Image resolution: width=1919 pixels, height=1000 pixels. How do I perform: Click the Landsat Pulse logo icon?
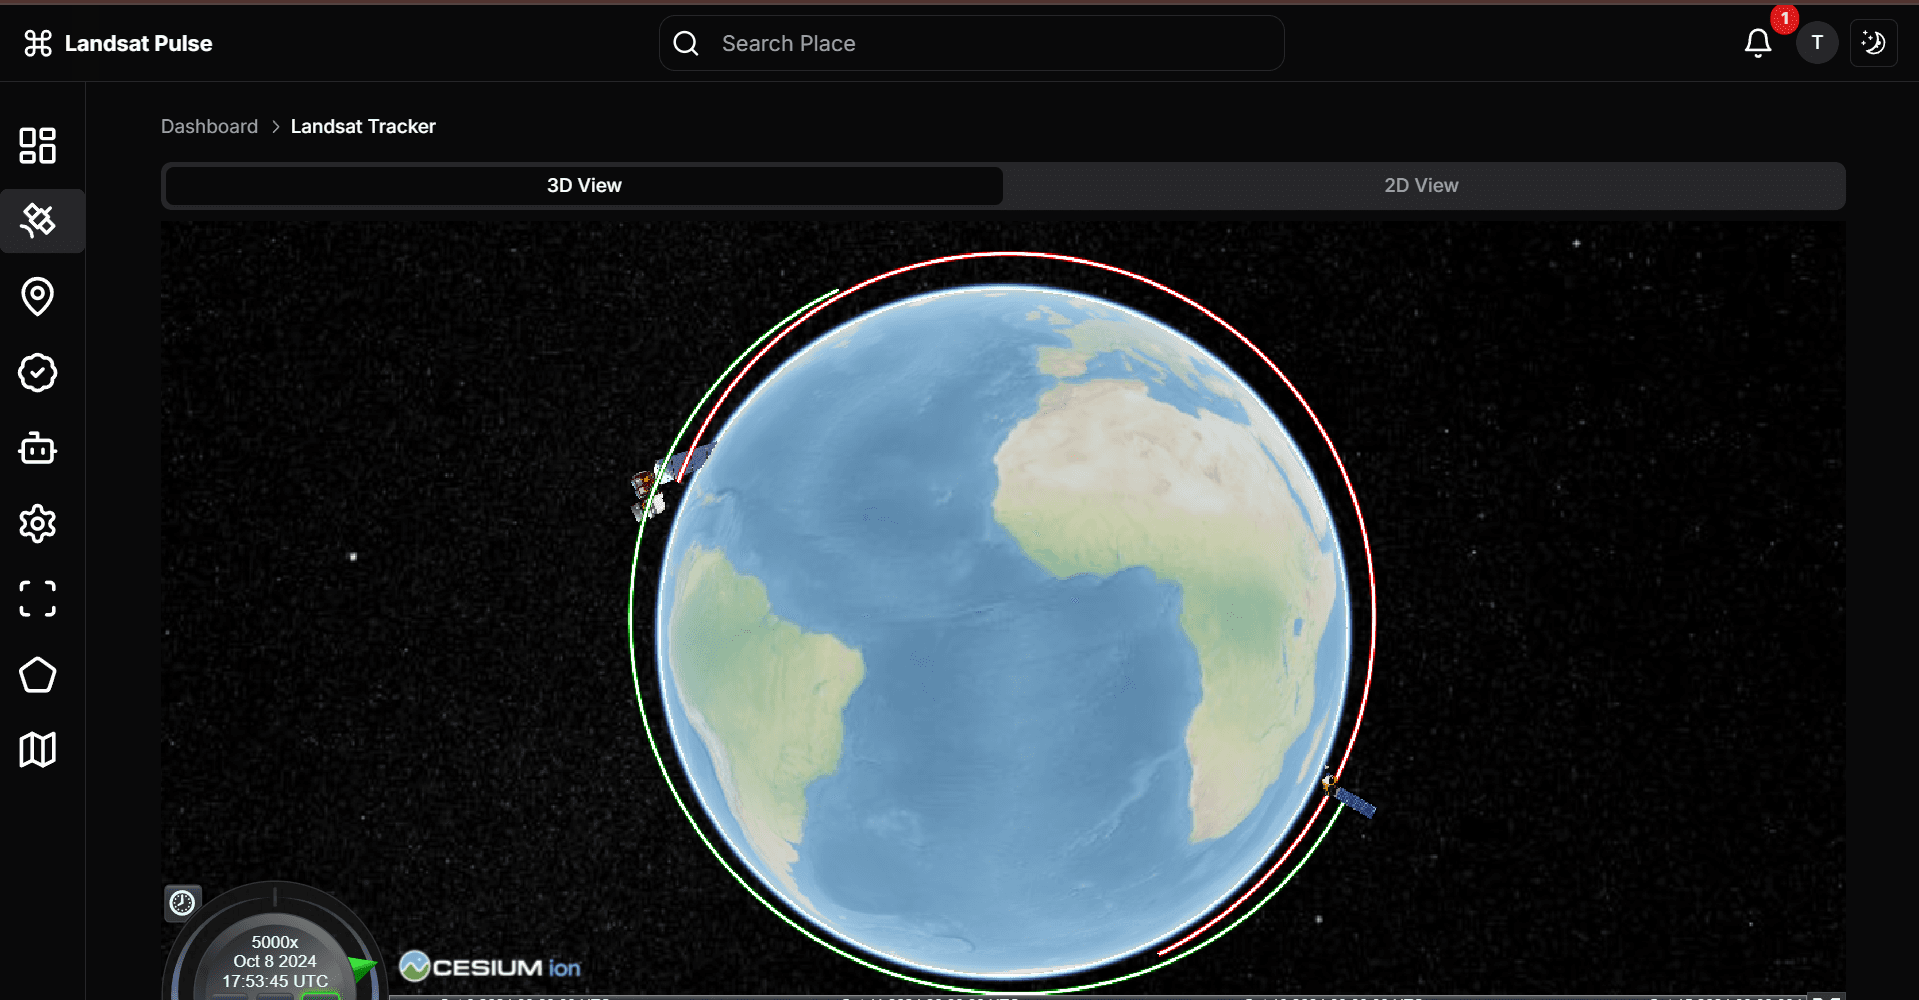(38, 43)
